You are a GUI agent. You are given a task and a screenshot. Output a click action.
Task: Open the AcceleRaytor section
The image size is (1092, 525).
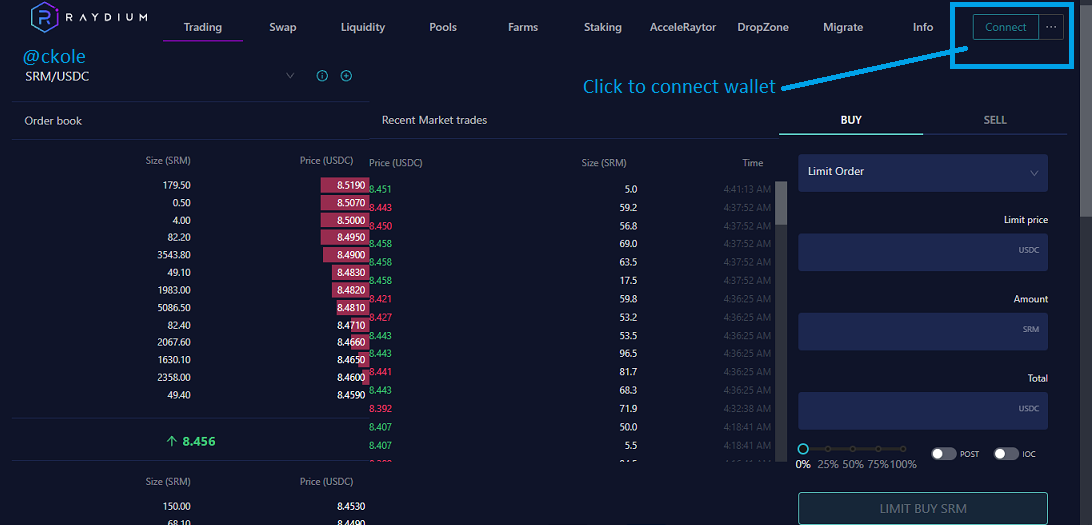(x=682, y=27)
